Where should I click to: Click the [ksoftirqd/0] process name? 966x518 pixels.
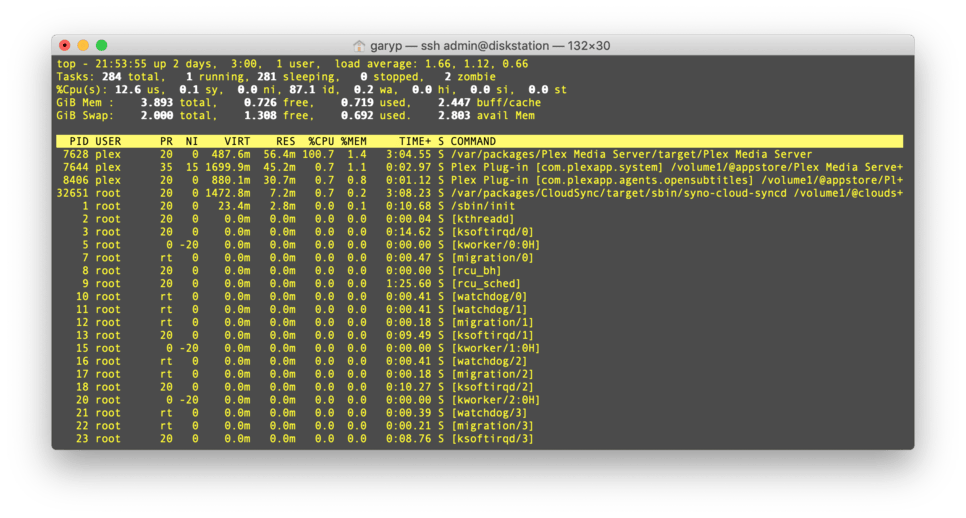tap(492, 232)
